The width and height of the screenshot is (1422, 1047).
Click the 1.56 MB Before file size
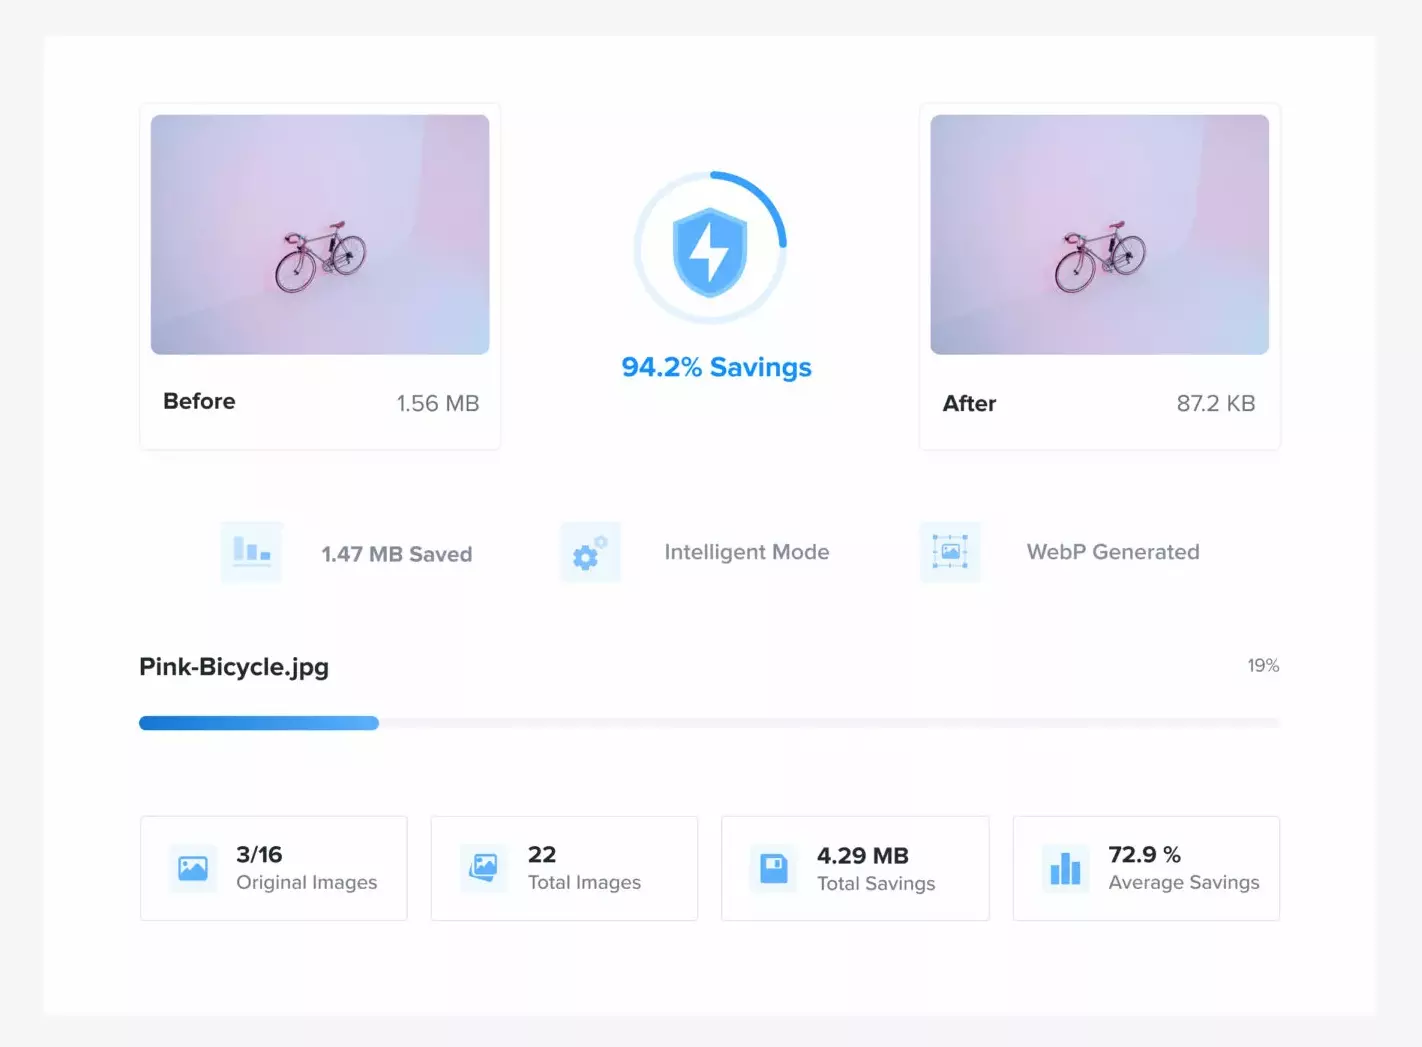(x=437, y=403)
